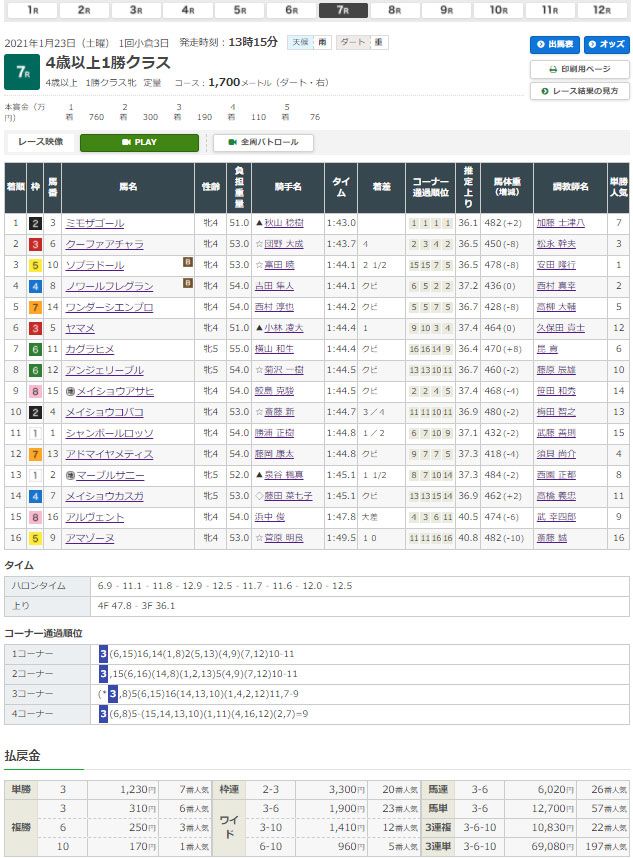The width and height of the screenshot is (633, 858).
Task: Open the 出馬表 race card button
Action: 554,45
